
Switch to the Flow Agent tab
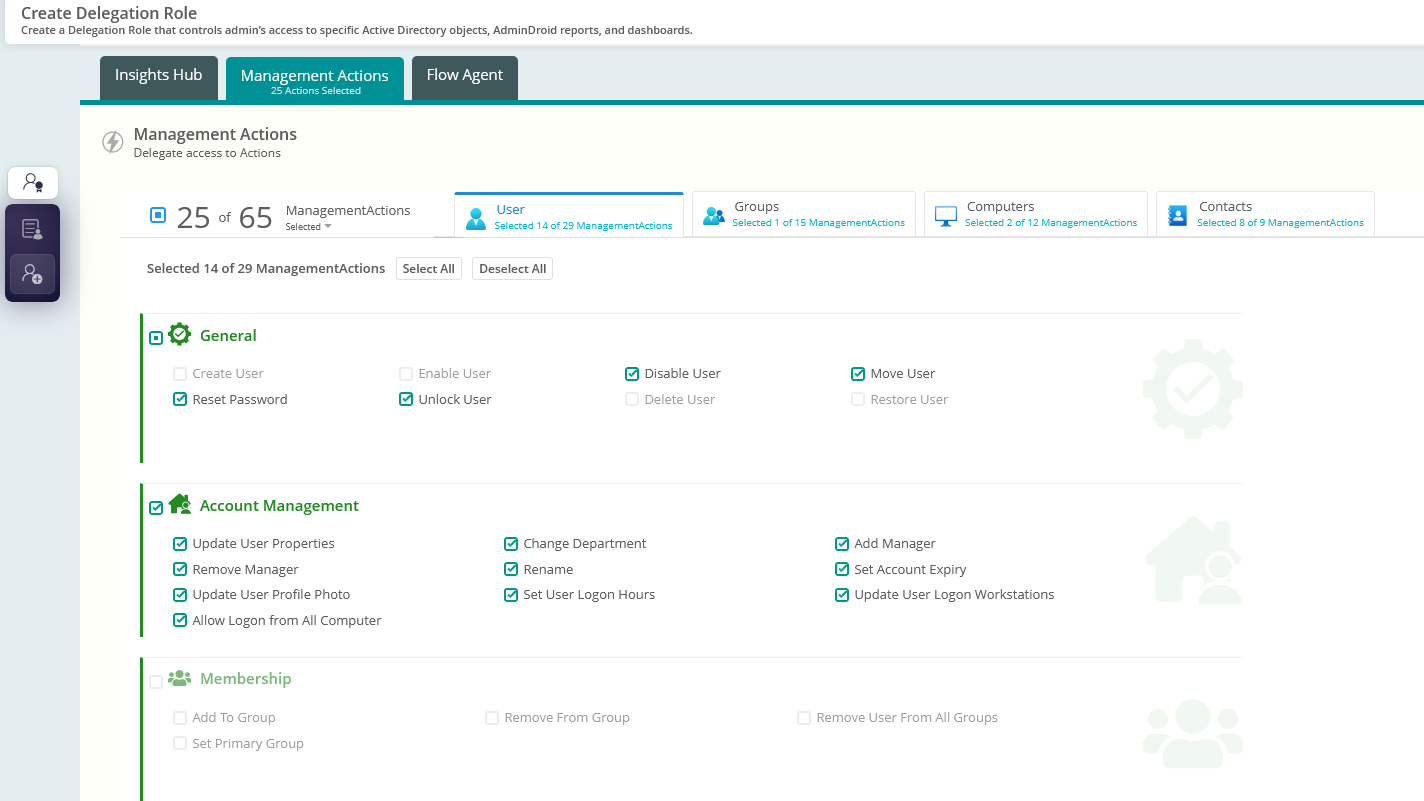pyautogui.click(x=464, y=74)
